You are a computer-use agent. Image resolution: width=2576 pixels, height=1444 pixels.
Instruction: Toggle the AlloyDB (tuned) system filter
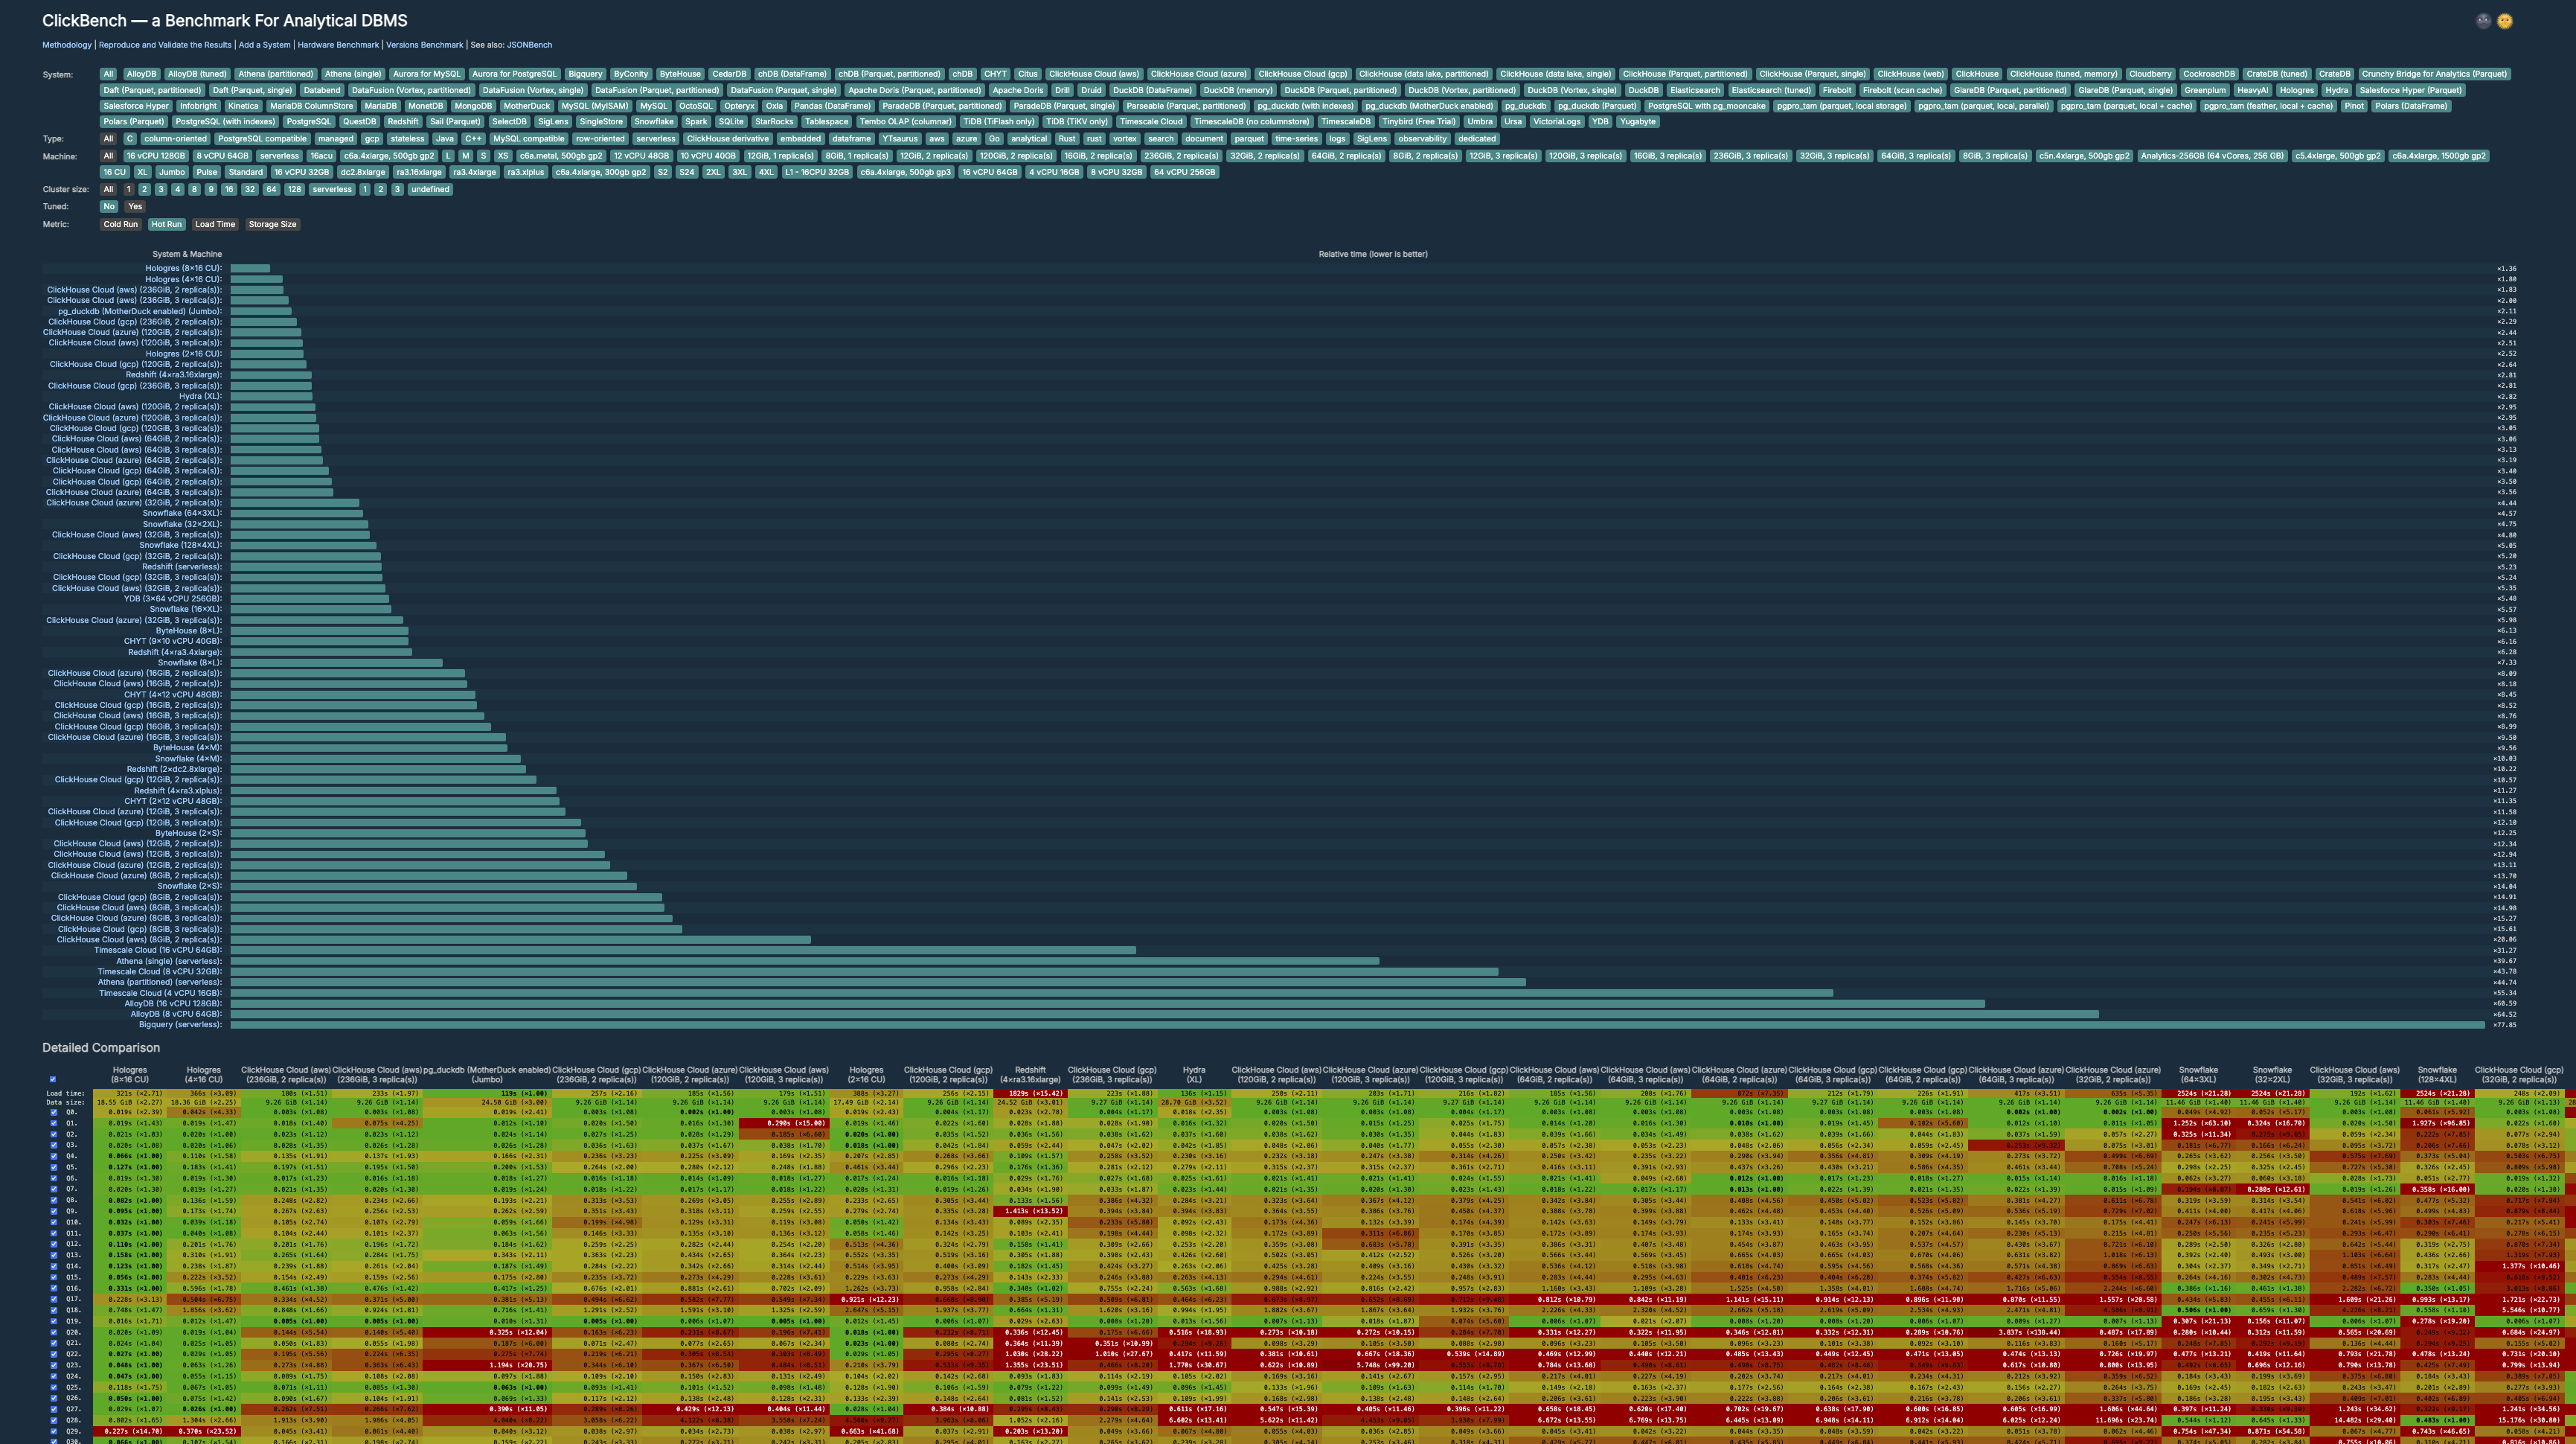[197, 74]
